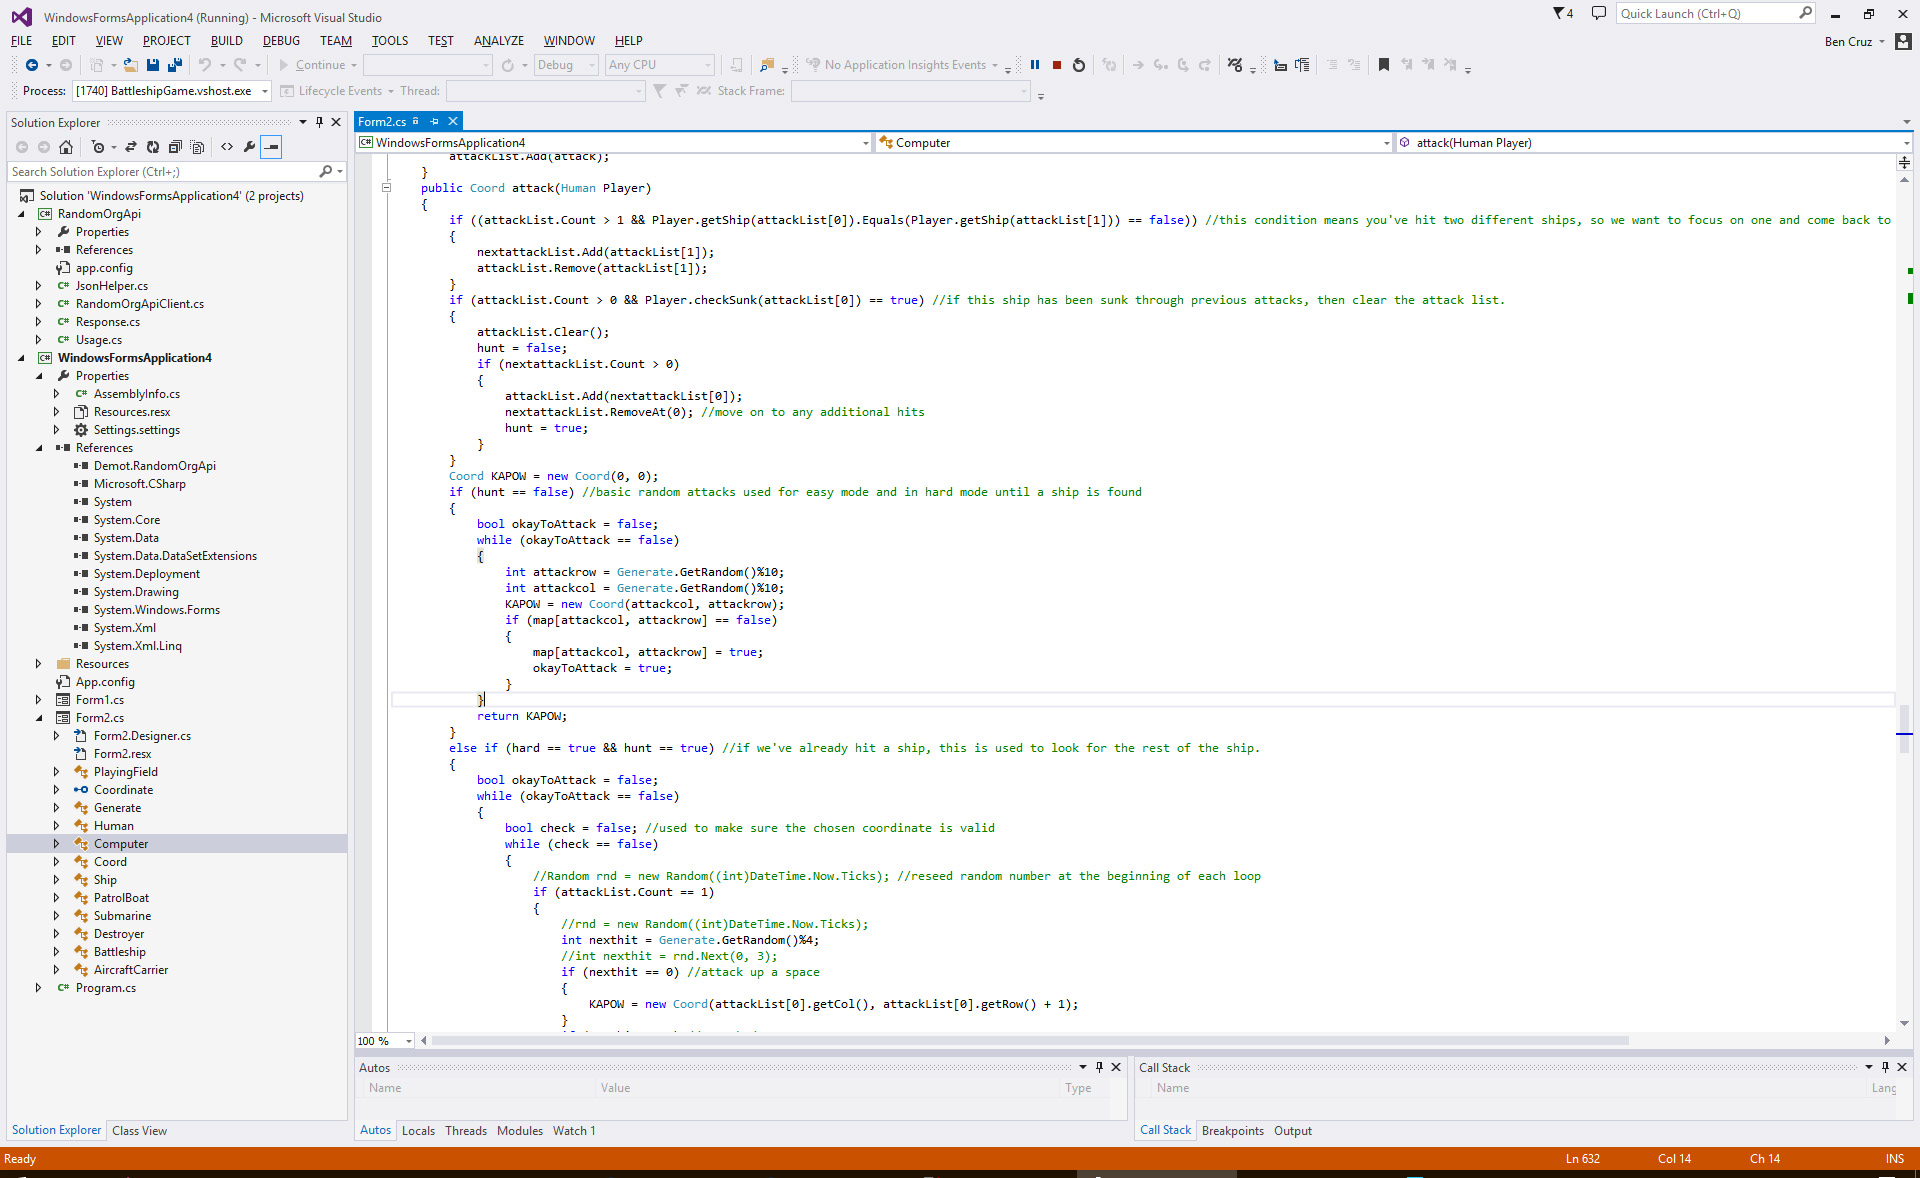Click the Continue debug button

[312, 65]
